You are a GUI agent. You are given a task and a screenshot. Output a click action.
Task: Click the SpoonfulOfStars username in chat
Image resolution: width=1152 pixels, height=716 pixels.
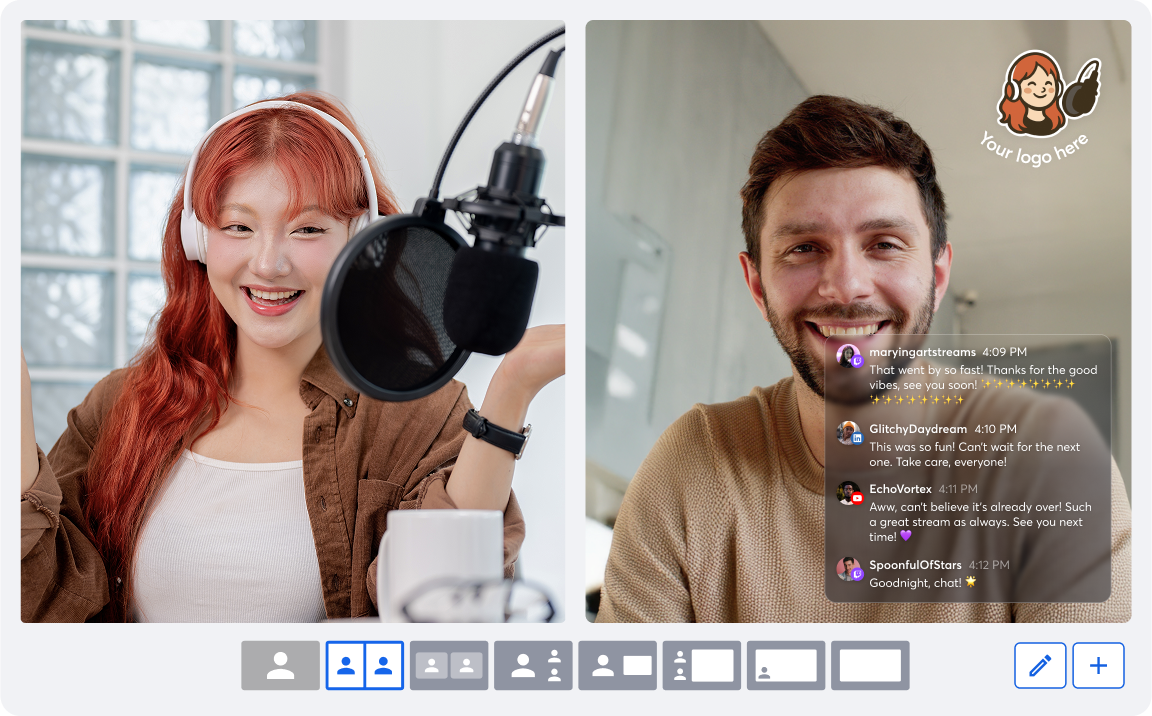click(915, 565)
